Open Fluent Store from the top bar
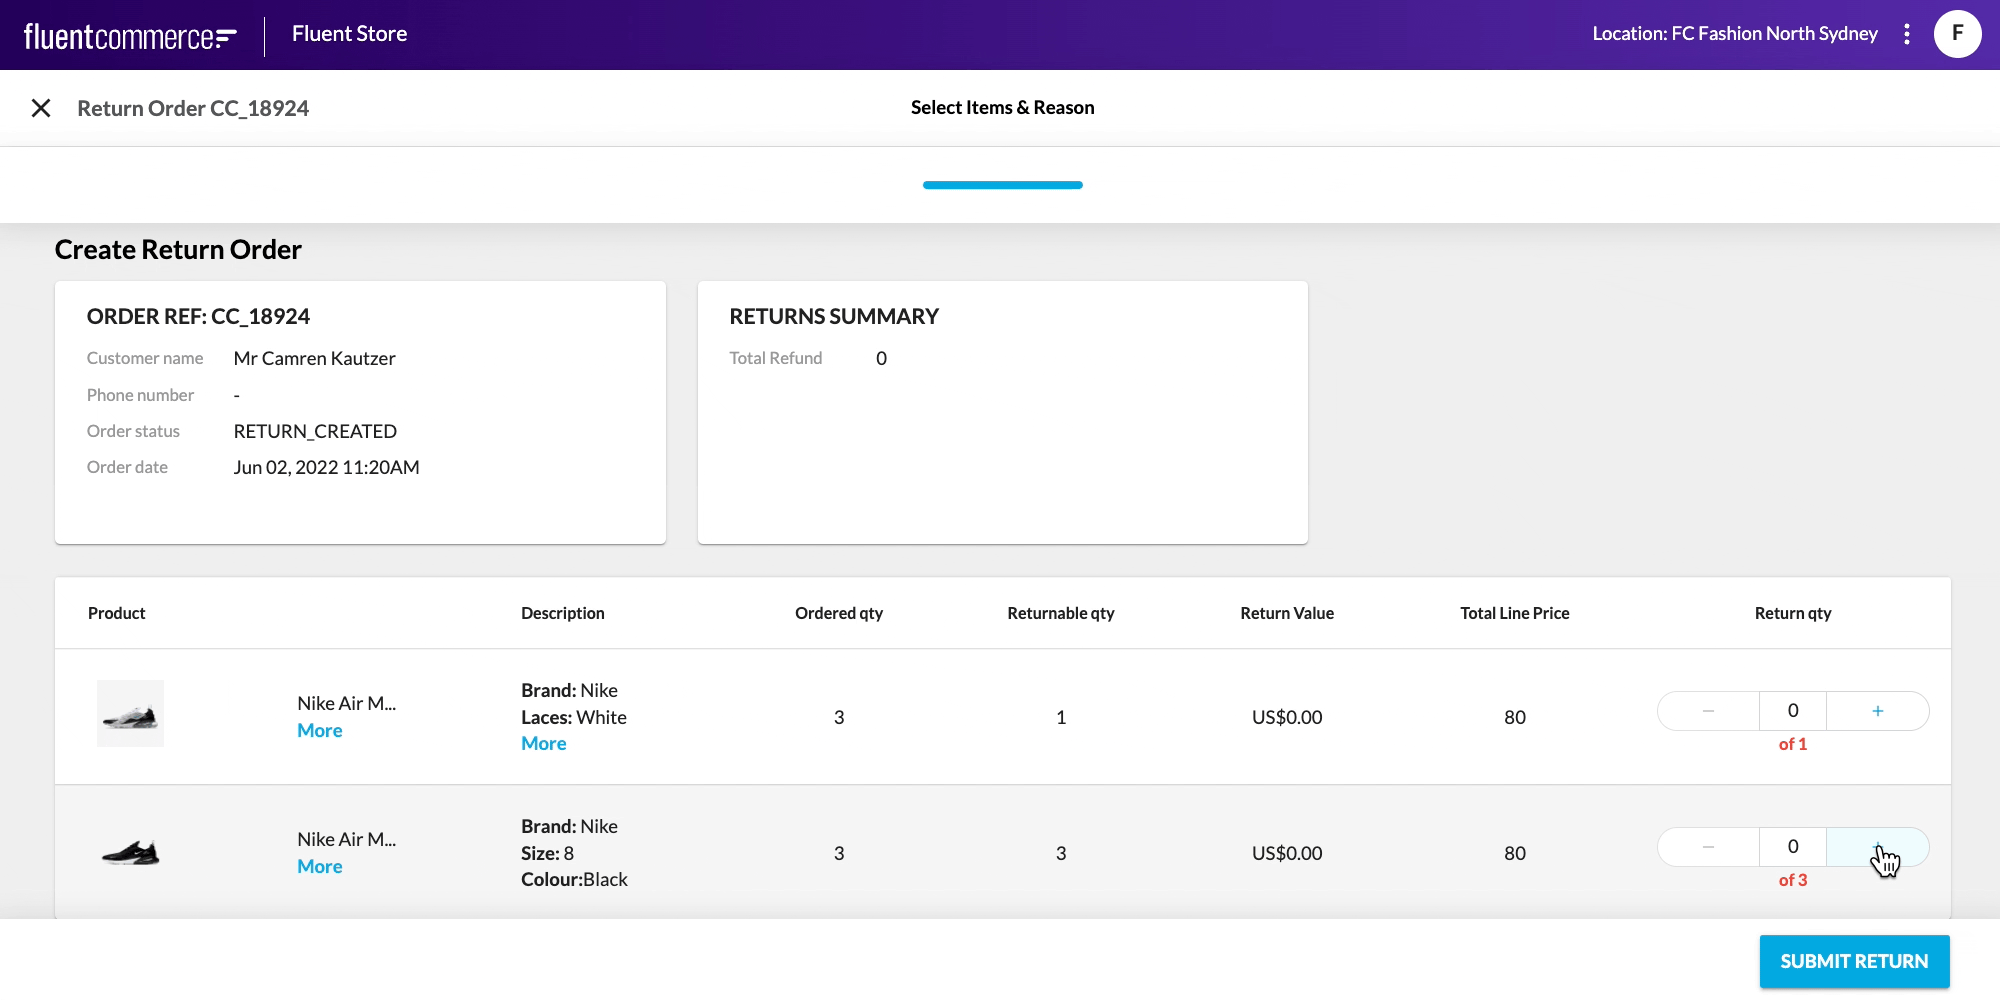This screenshot has width=2000, height=1000. [348, 33]
